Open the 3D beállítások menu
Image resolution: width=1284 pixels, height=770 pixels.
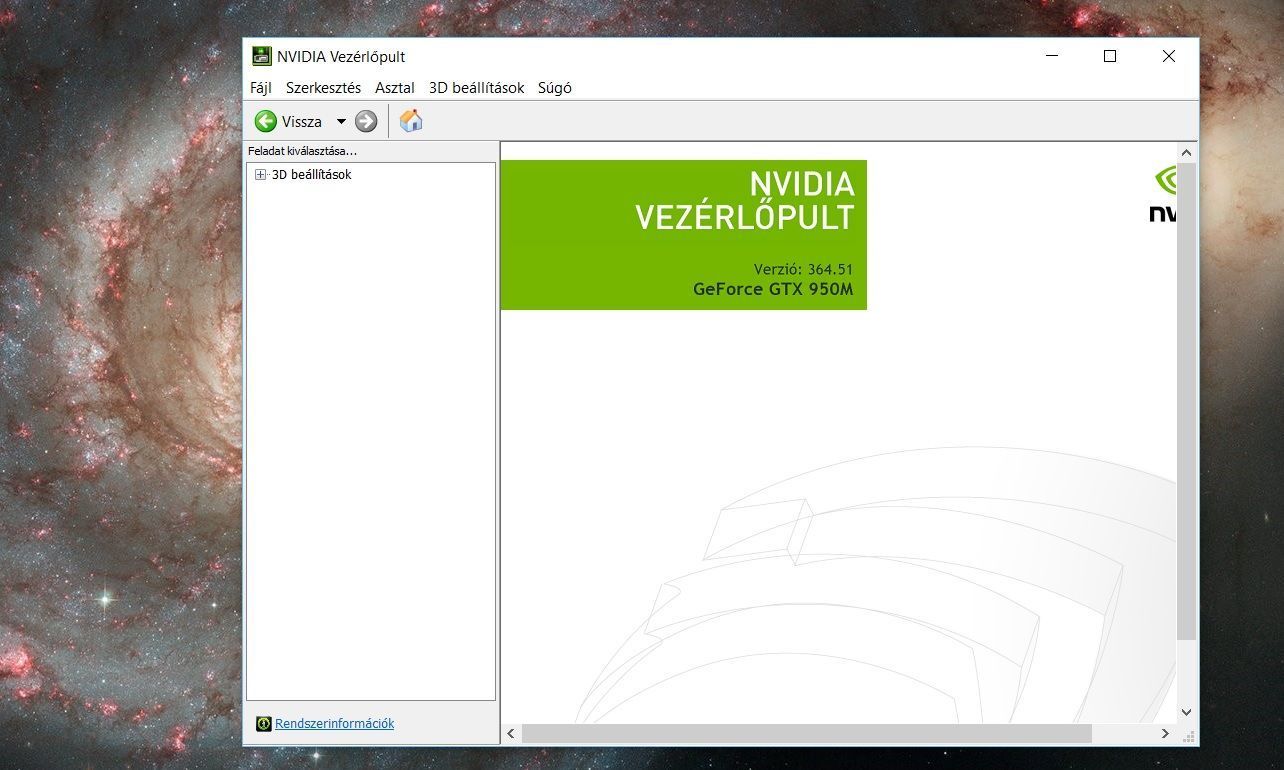(477, 88)
